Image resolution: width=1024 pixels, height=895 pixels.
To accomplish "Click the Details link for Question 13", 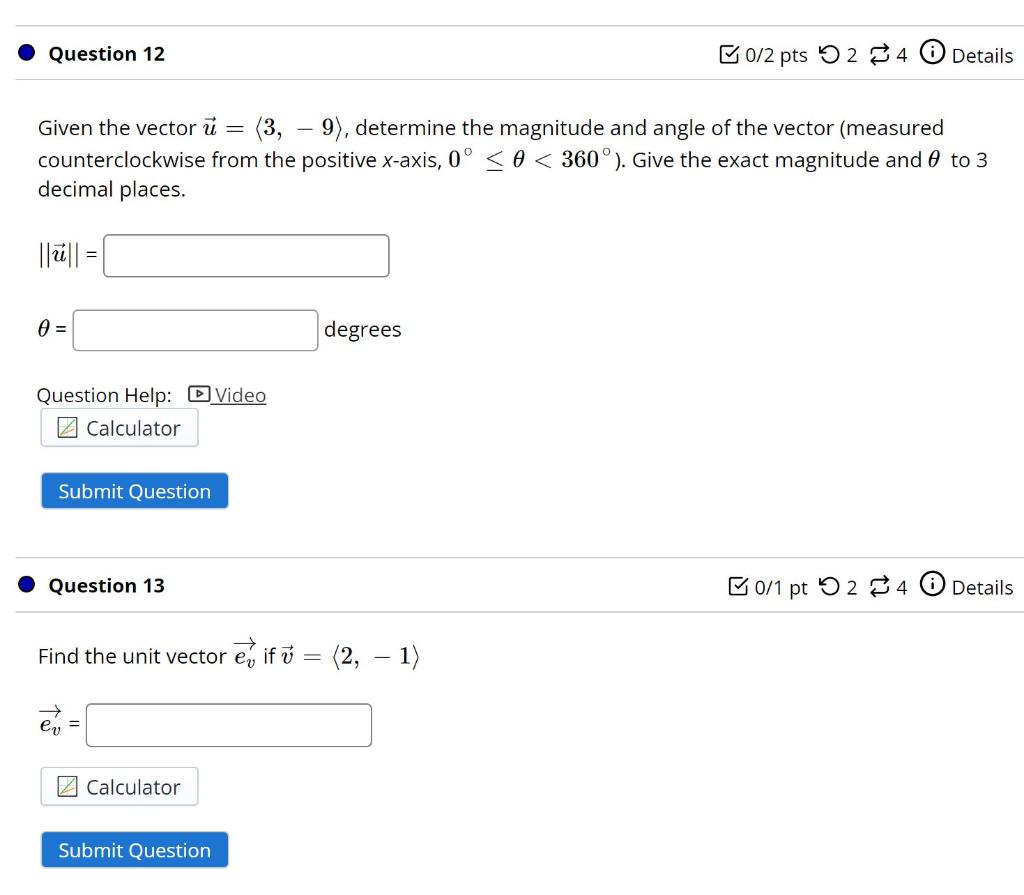I will tap(982, 589).
